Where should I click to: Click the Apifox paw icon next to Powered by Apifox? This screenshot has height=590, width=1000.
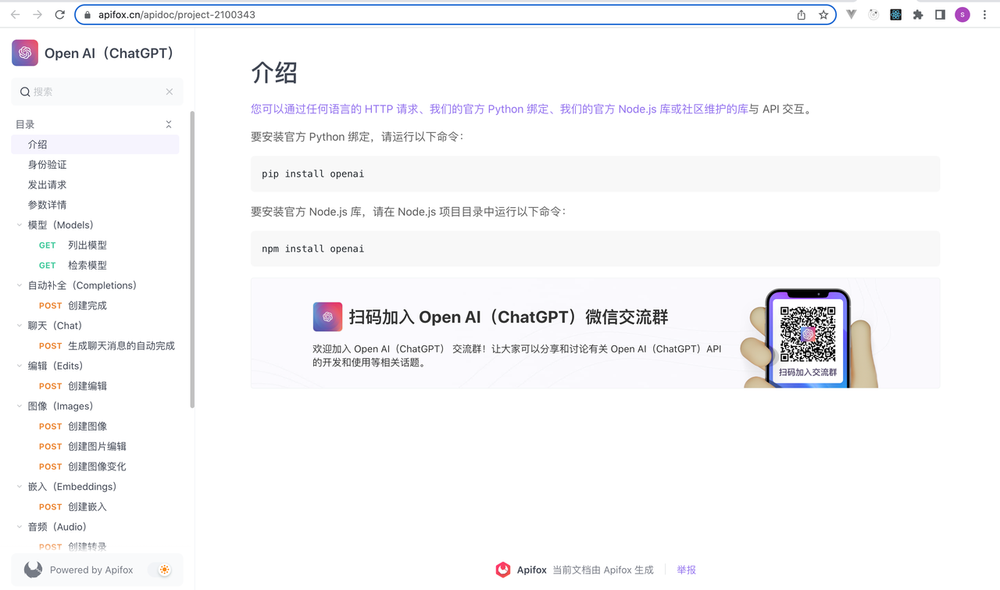pos(31,569)
